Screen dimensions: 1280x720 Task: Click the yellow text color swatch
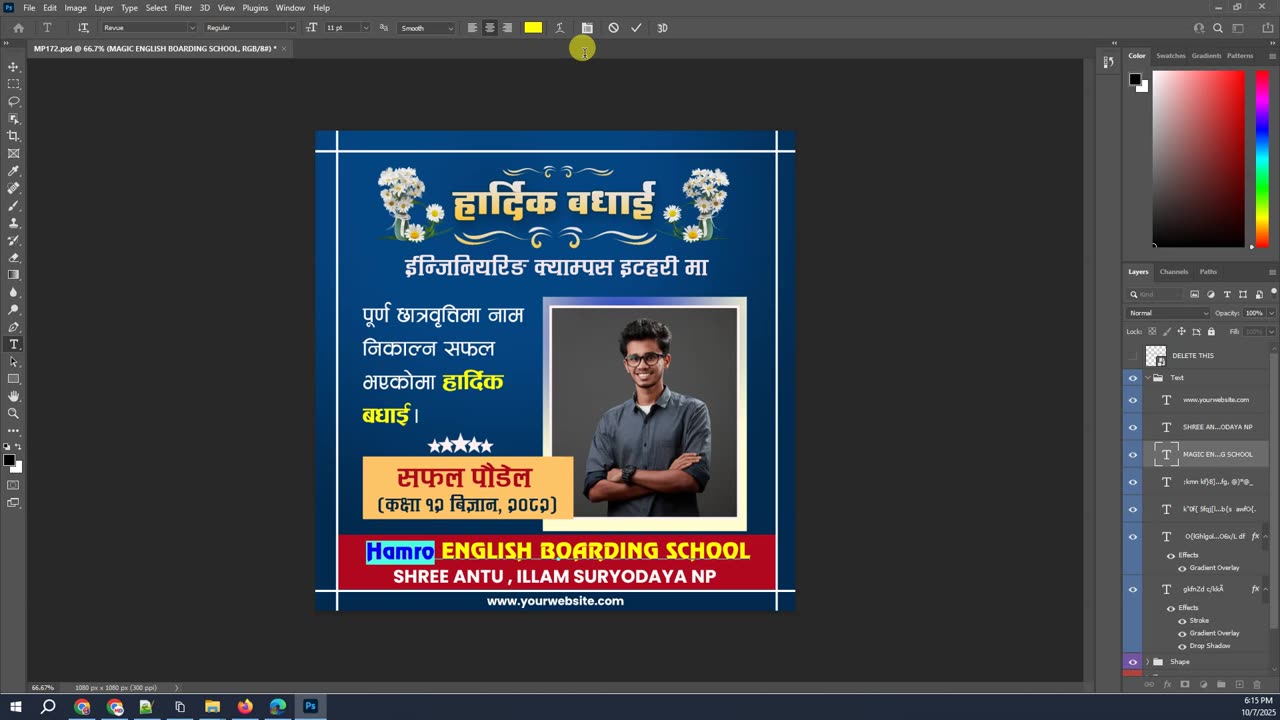point(533,28)
